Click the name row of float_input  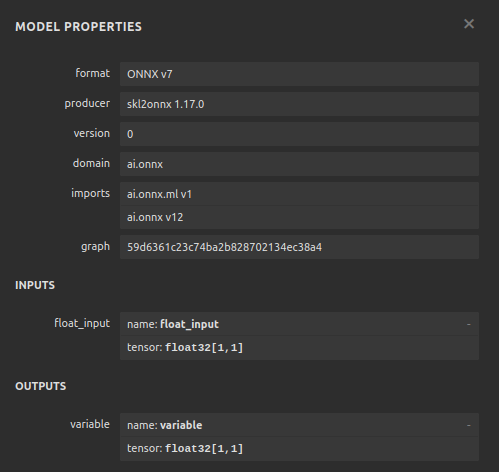(299, 324)
